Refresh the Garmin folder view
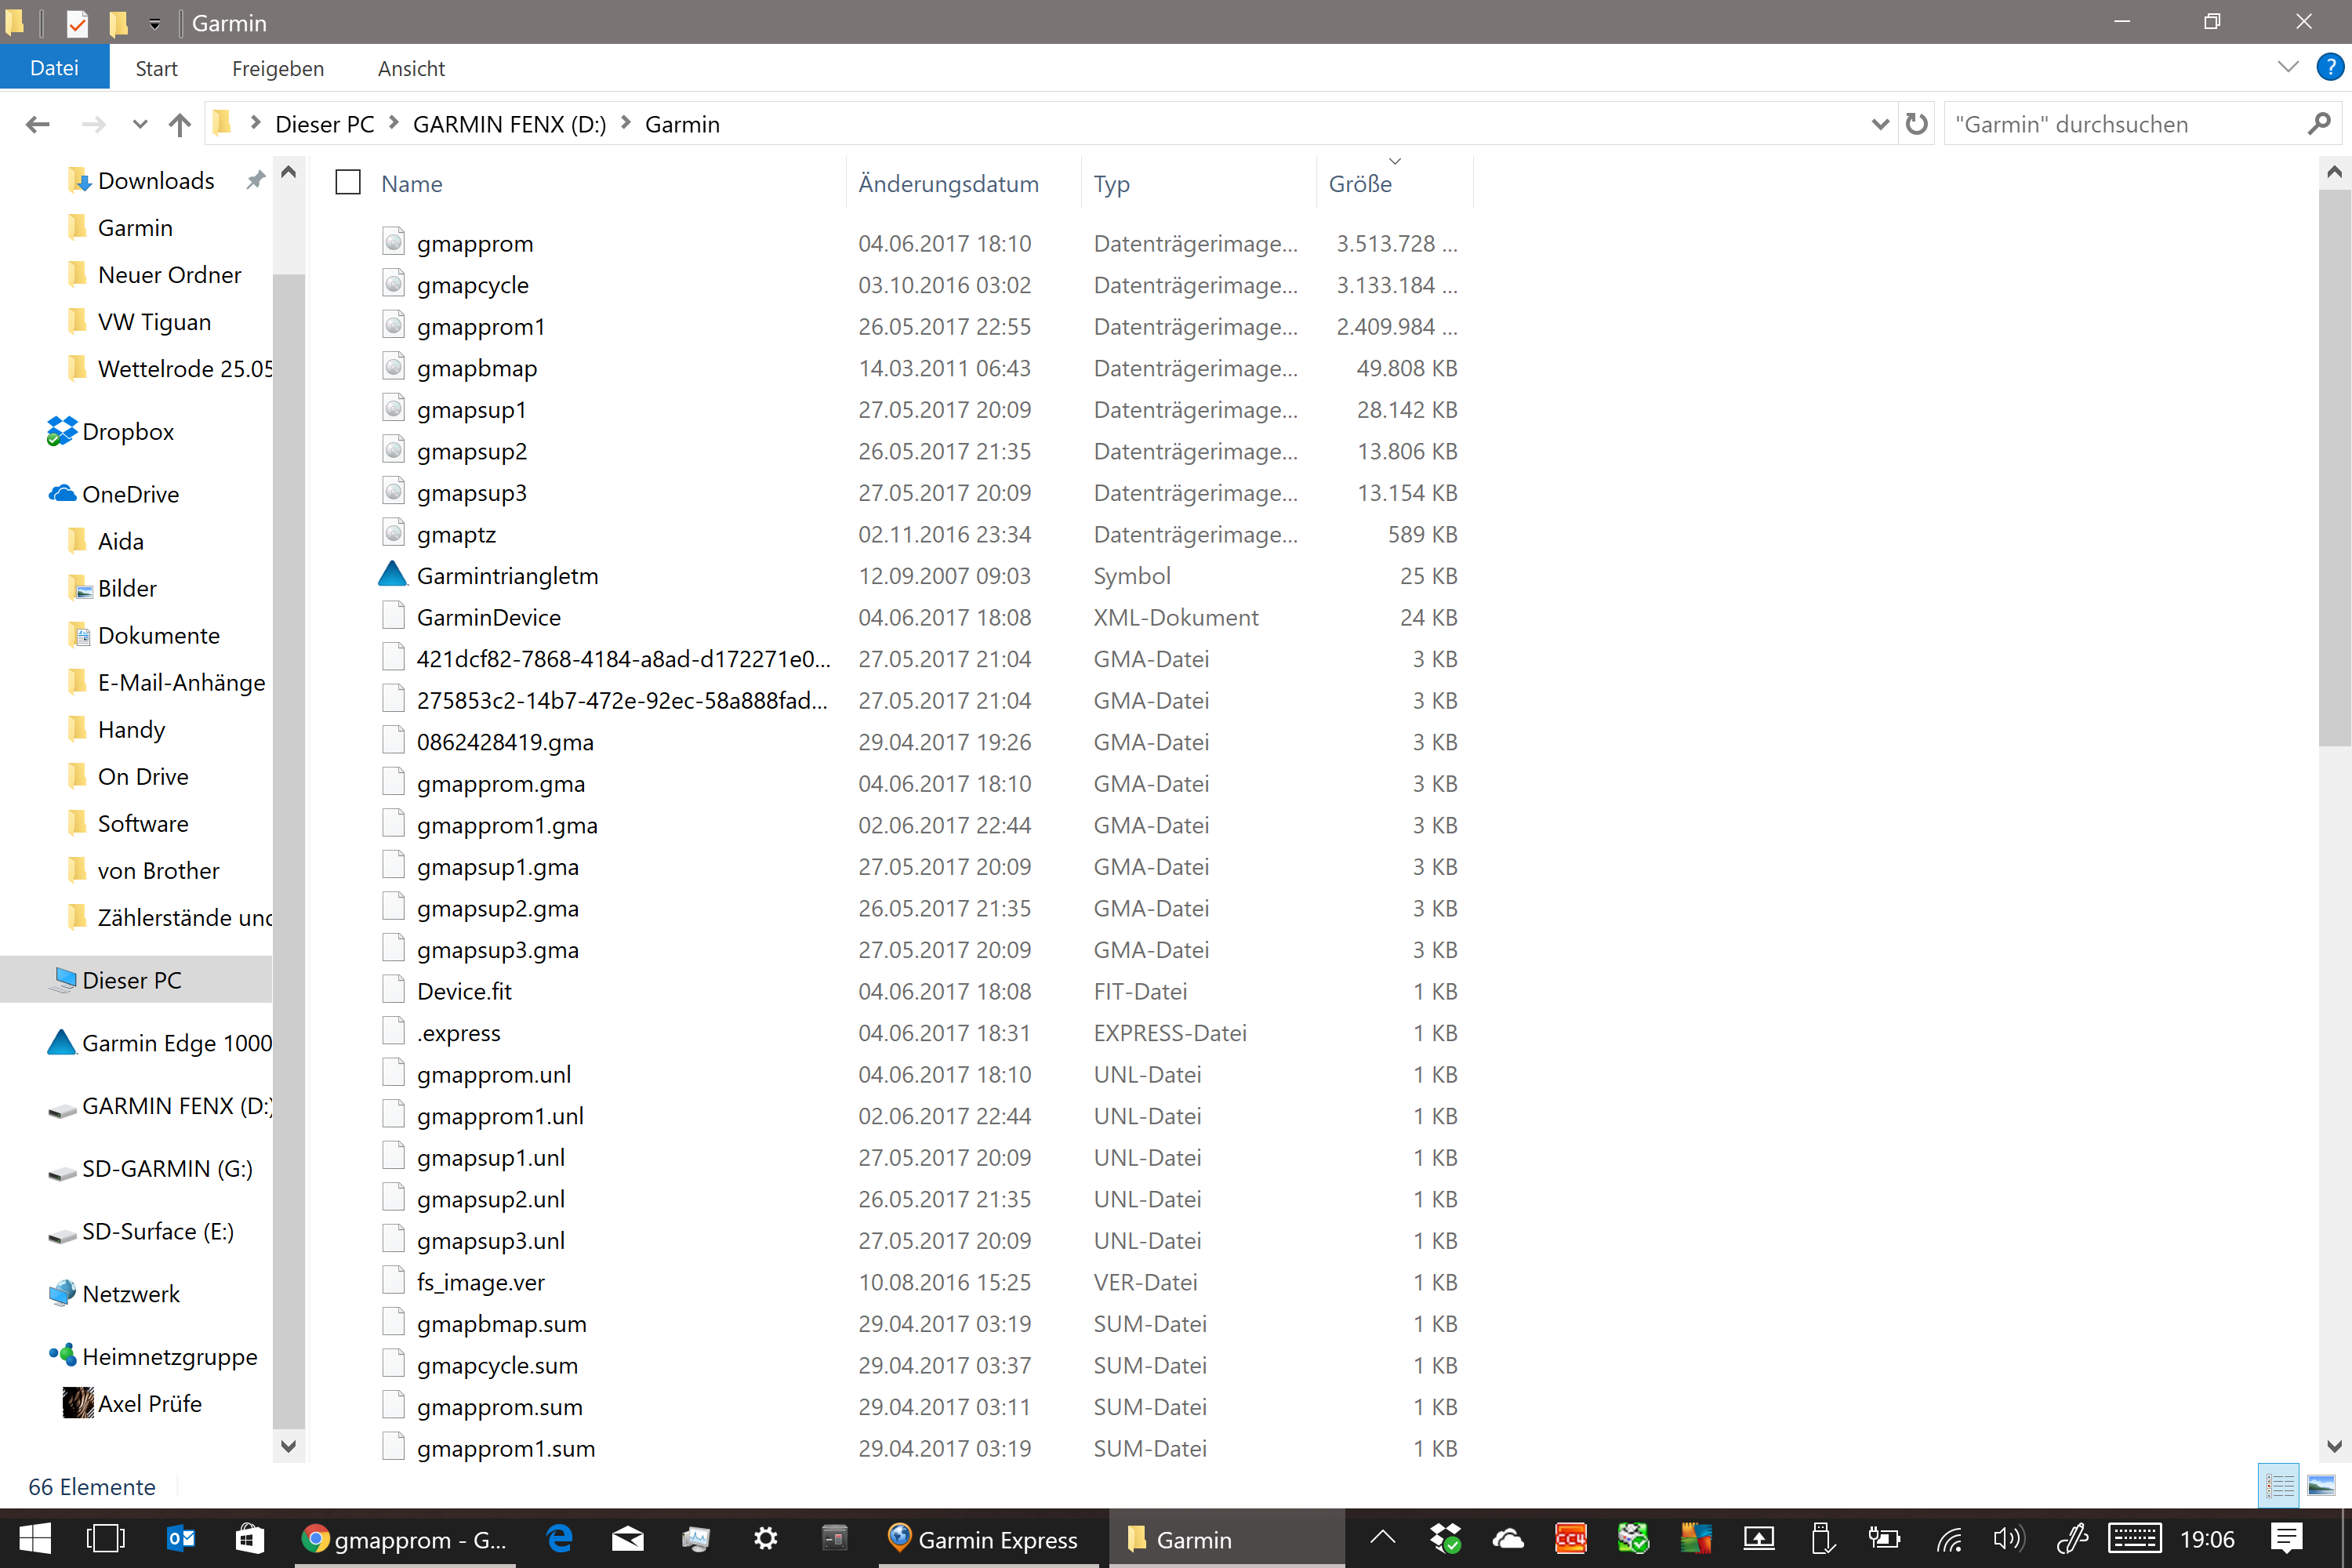2352x1568 pixels. [1916, 124]
